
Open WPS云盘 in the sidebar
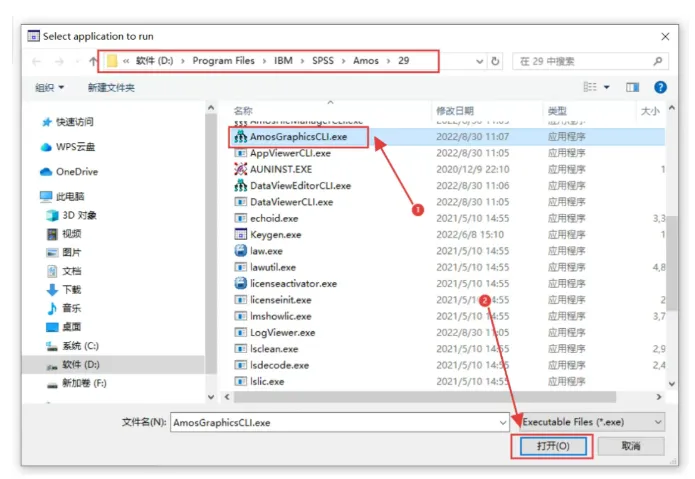(x=68, y=147)
